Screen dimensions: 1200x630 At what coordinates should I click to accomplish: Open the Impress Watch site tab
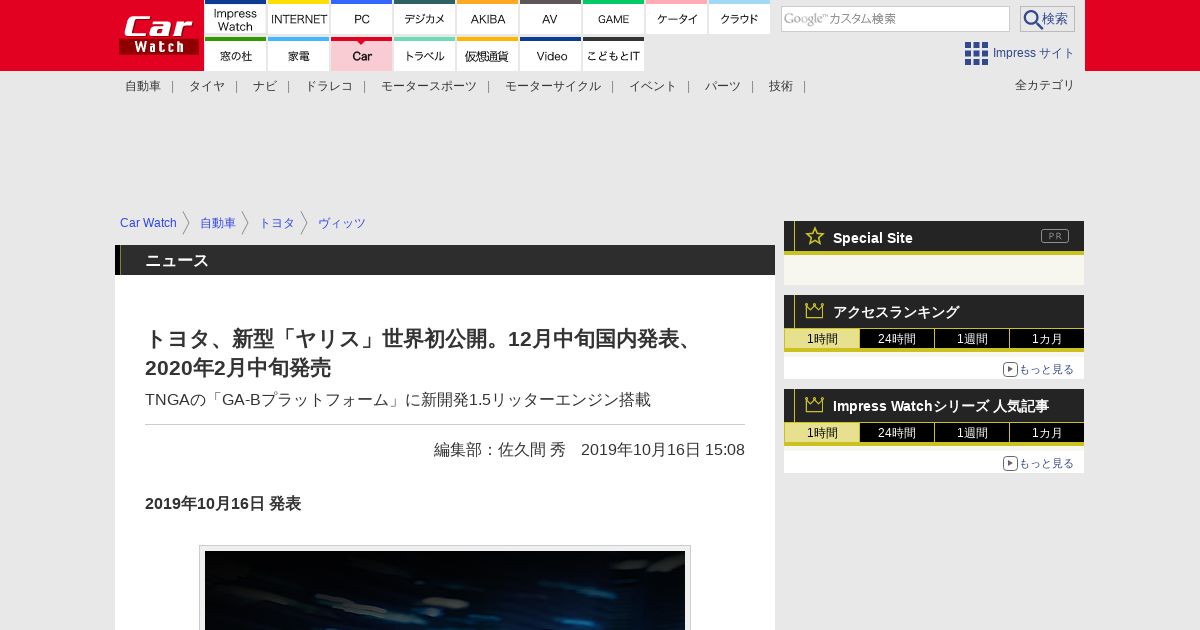tap(235, 18)
